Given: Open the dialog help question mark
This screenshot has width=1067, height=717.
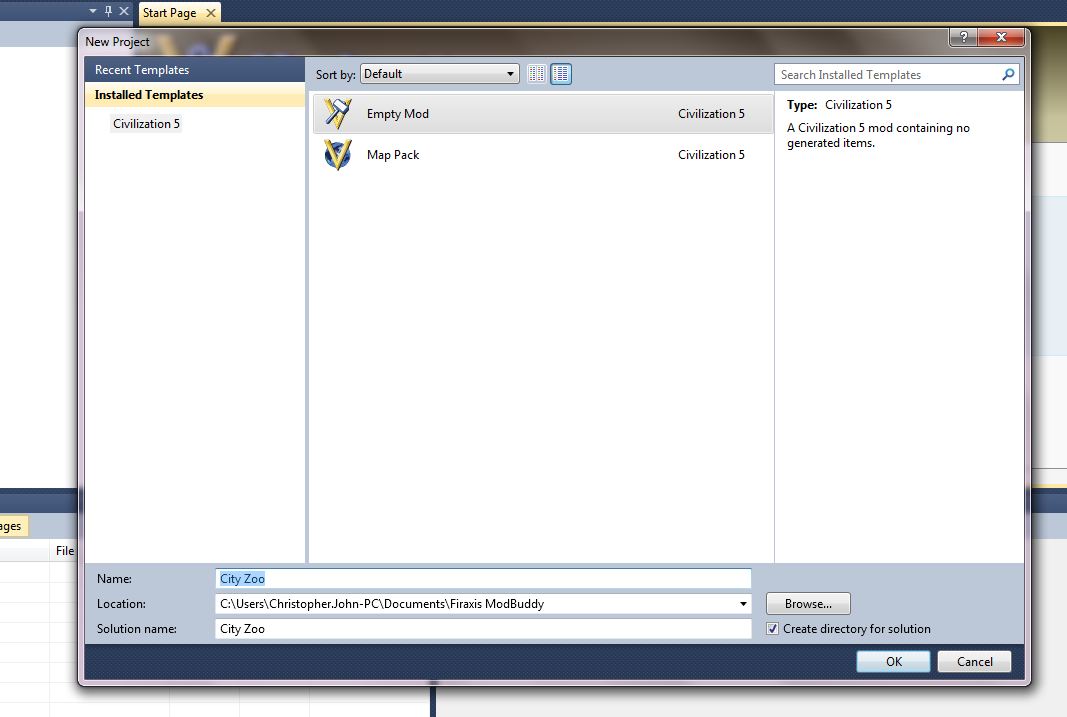Looking at the screenshot, I should click(x=963, y=37).
